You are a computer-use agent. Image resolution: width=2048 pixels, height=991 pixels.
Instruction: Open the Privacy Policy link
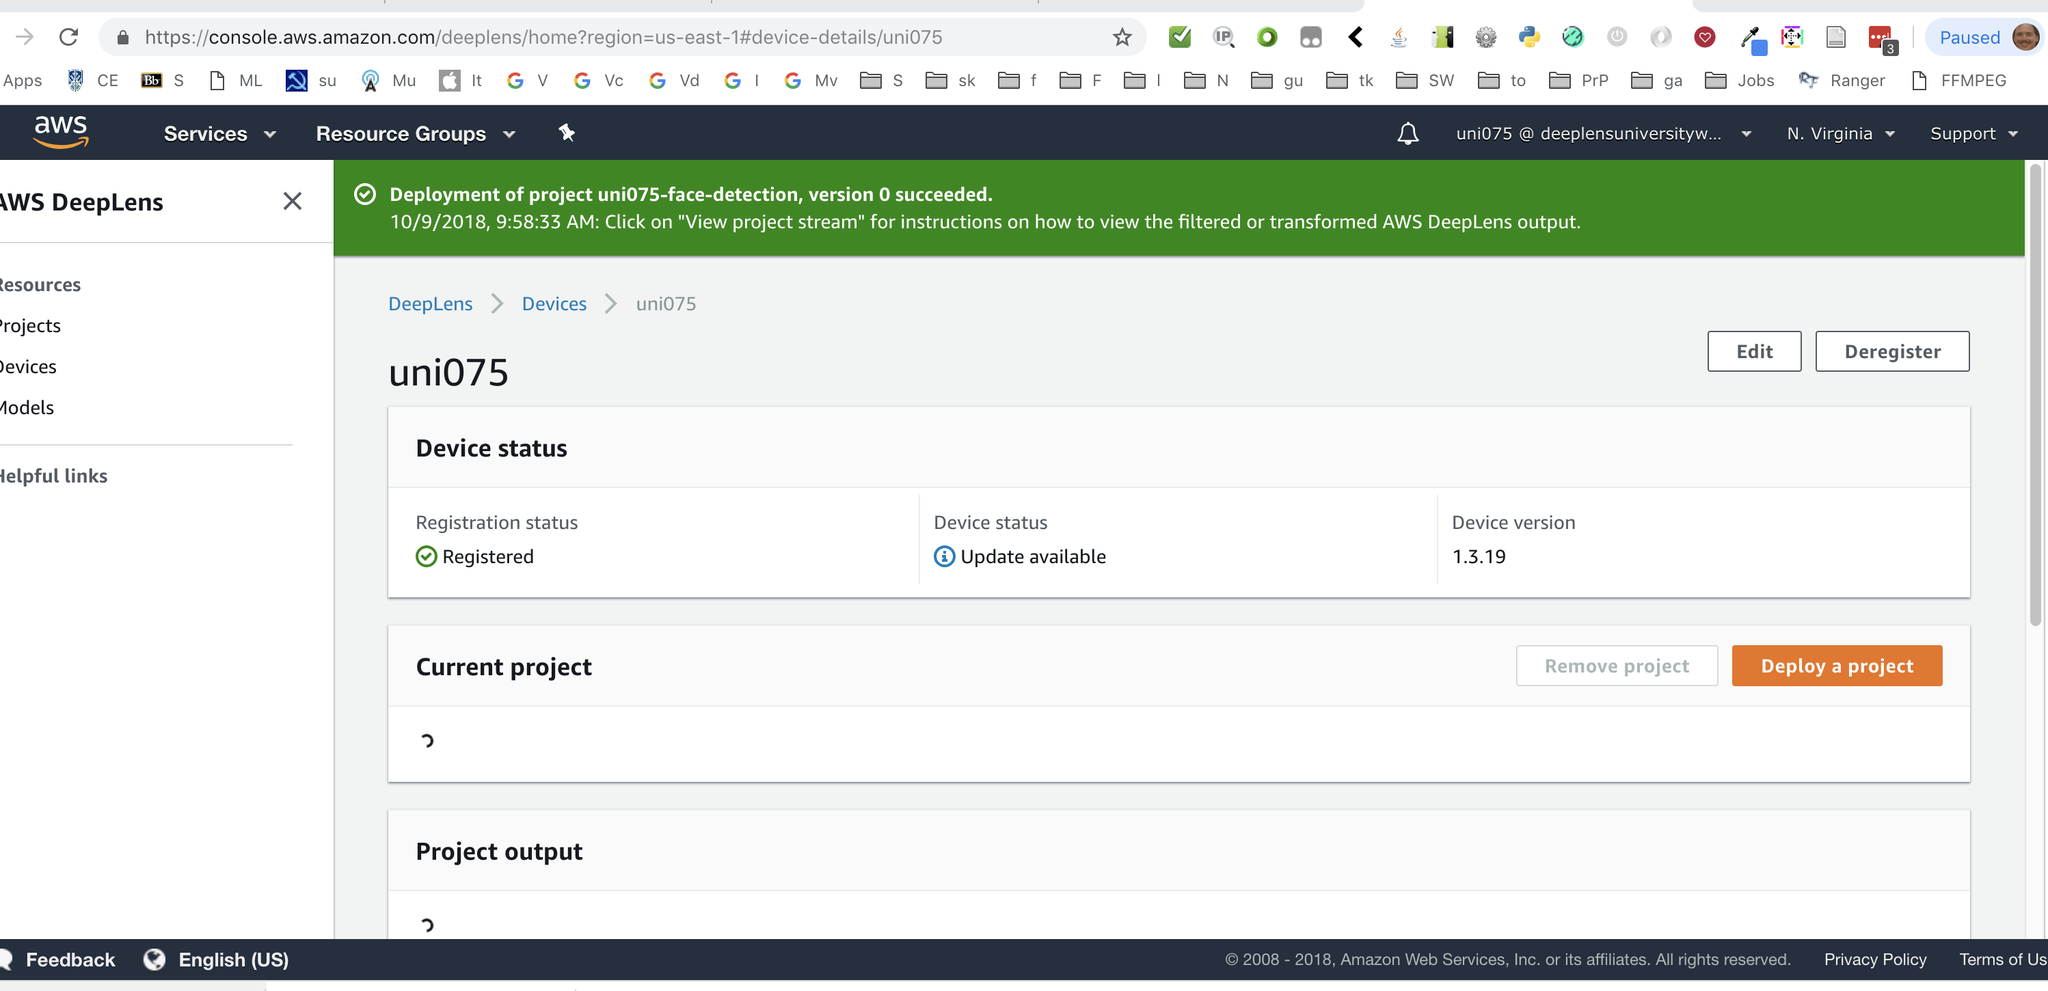tap(1875, 959)
